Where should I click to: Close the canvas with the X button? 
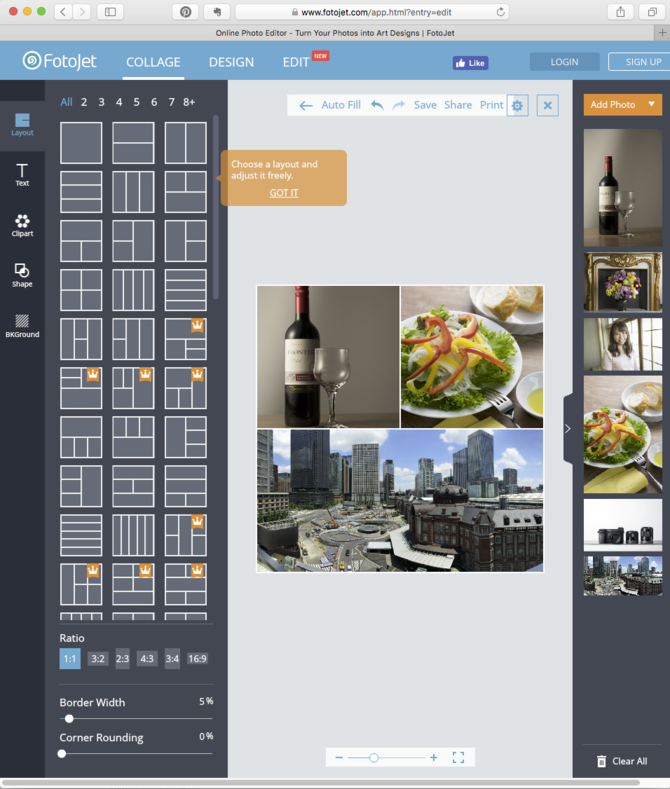(x=548, y=106)
